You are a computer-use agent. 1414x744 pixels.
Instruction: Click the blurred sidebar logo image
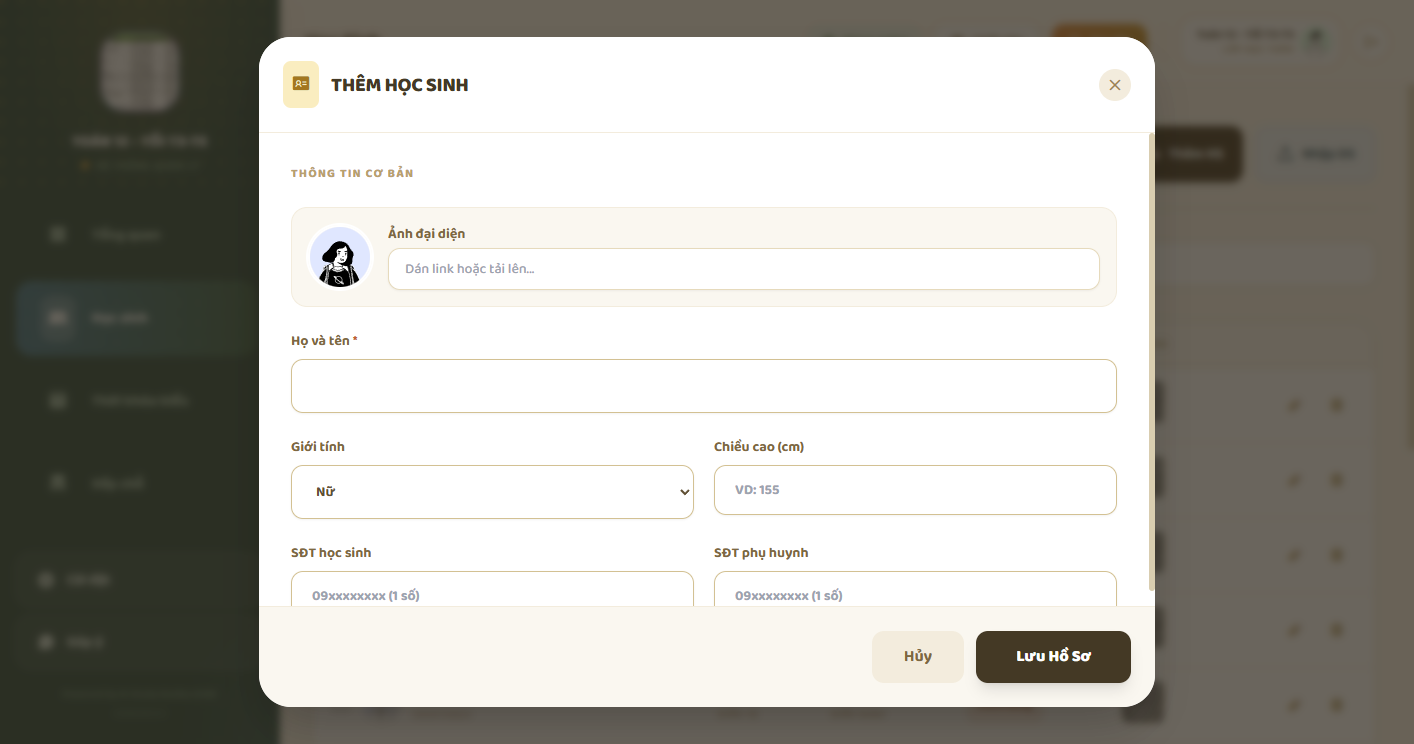139,72
